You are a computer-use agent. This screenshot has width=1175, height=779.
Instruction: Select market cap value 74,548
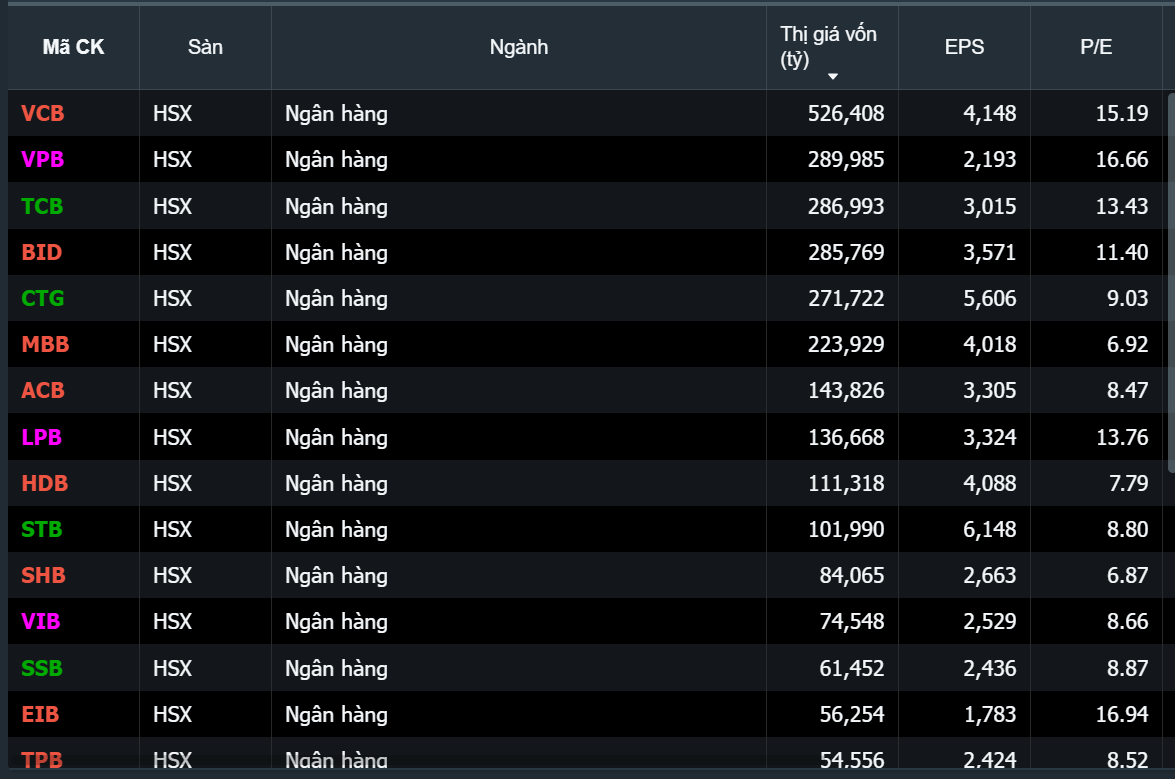(x=852, y=622)
